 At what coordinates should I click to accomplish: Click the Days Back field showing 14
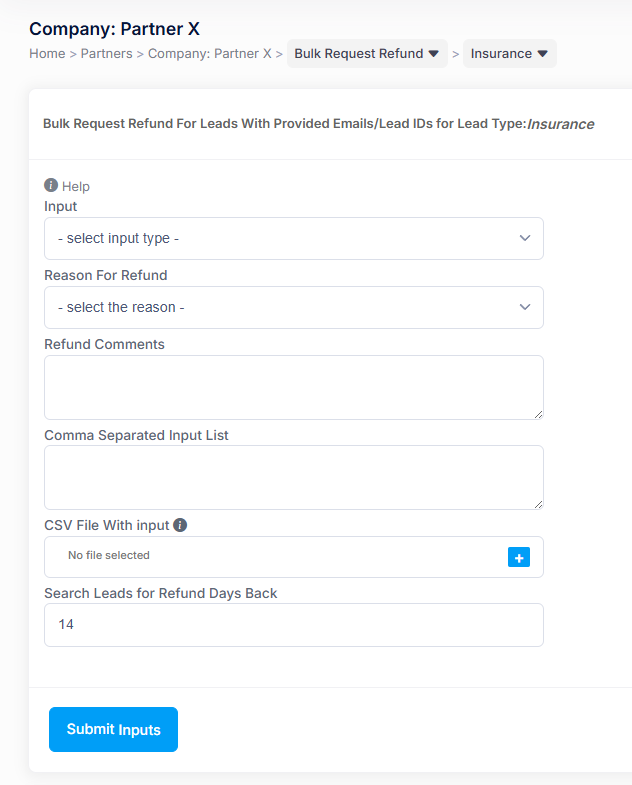[293, 625]
